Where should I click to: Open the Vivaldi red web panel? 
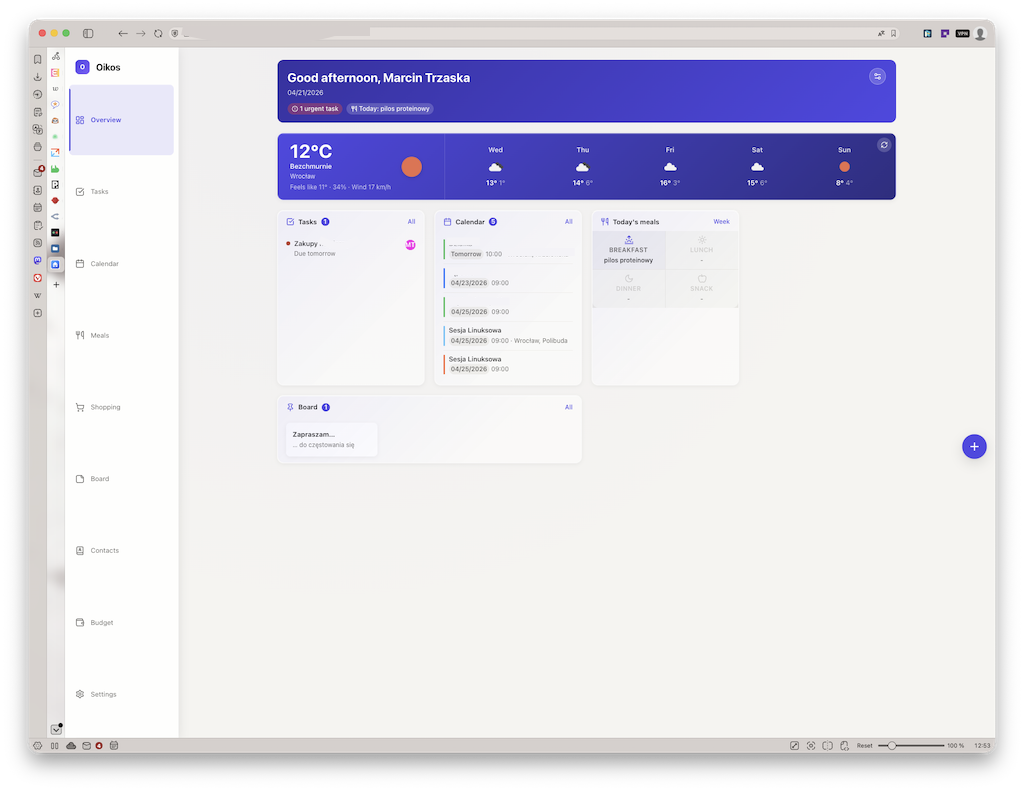coord(37,278)
